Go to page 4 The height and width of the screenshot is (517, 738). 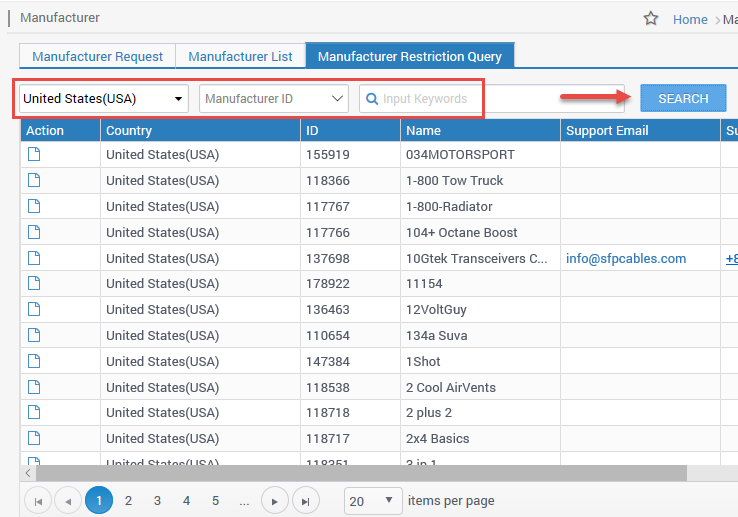[186, 501]
